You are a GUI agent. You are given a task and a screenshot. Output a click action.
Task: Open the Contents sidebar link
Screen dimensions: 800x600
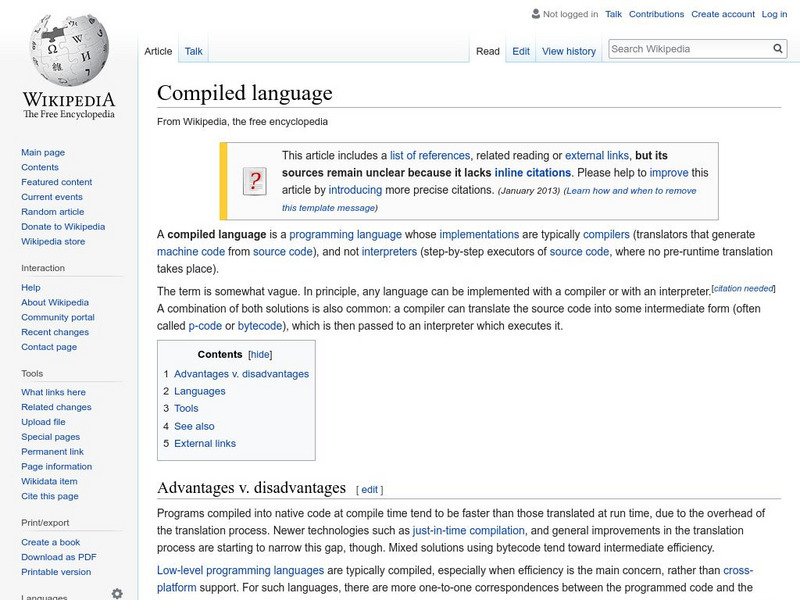[x=40, y=167]
